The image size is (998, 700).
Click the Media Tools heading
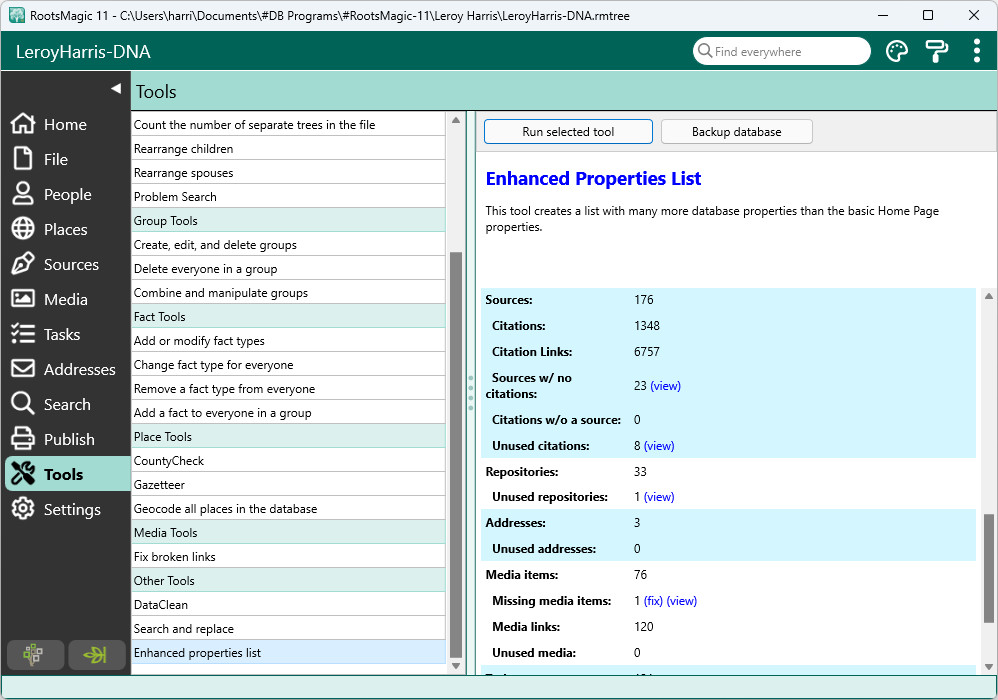pyautogui.click(x=288, y=533)
